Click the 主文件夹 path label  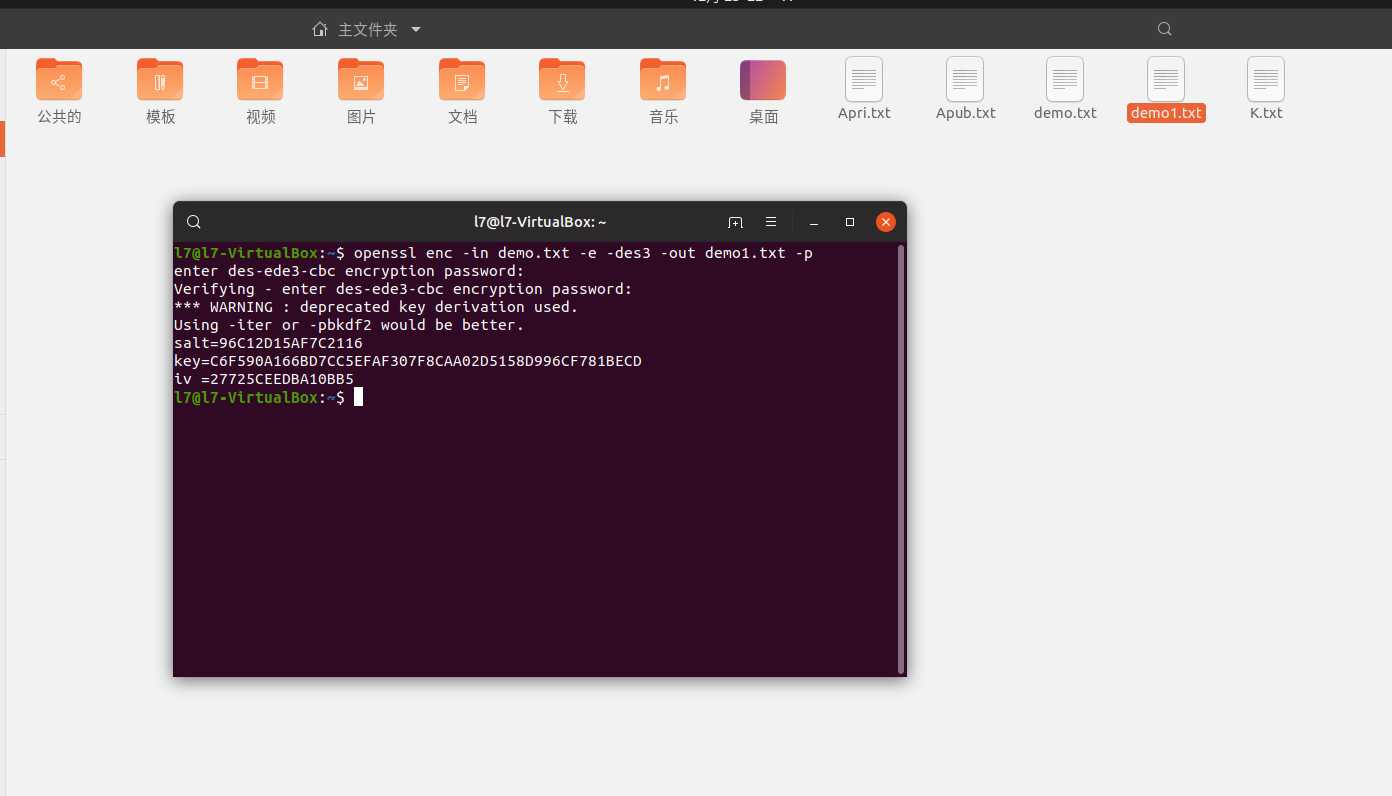[368, 30]
